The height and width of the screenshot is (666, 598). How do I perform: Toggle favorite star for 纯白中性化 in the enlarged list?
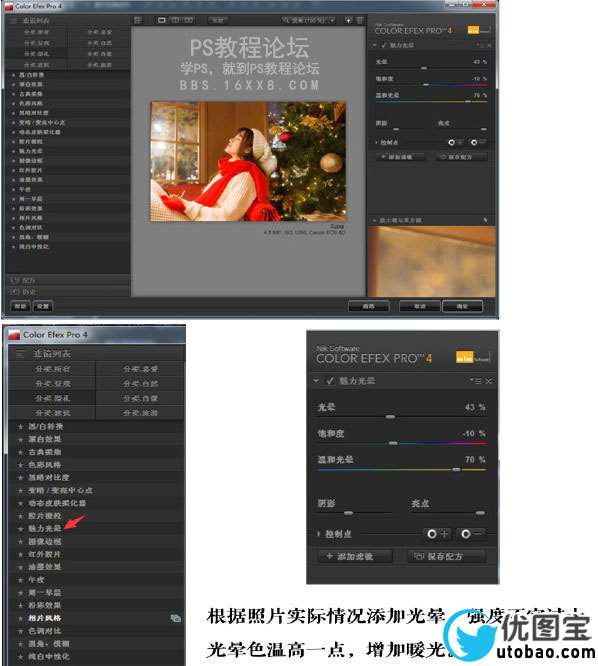[x=20, y=657]
